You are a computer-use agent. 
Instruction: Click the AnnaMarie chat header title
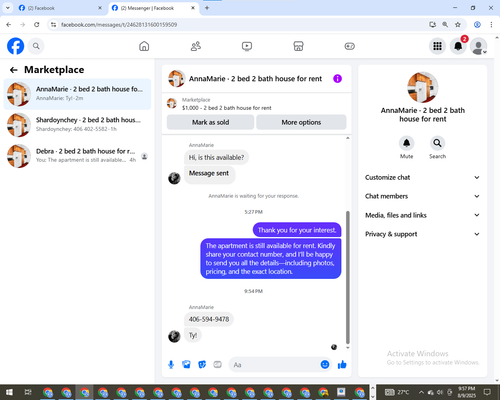pyautogui.click(x=255, y=79)
